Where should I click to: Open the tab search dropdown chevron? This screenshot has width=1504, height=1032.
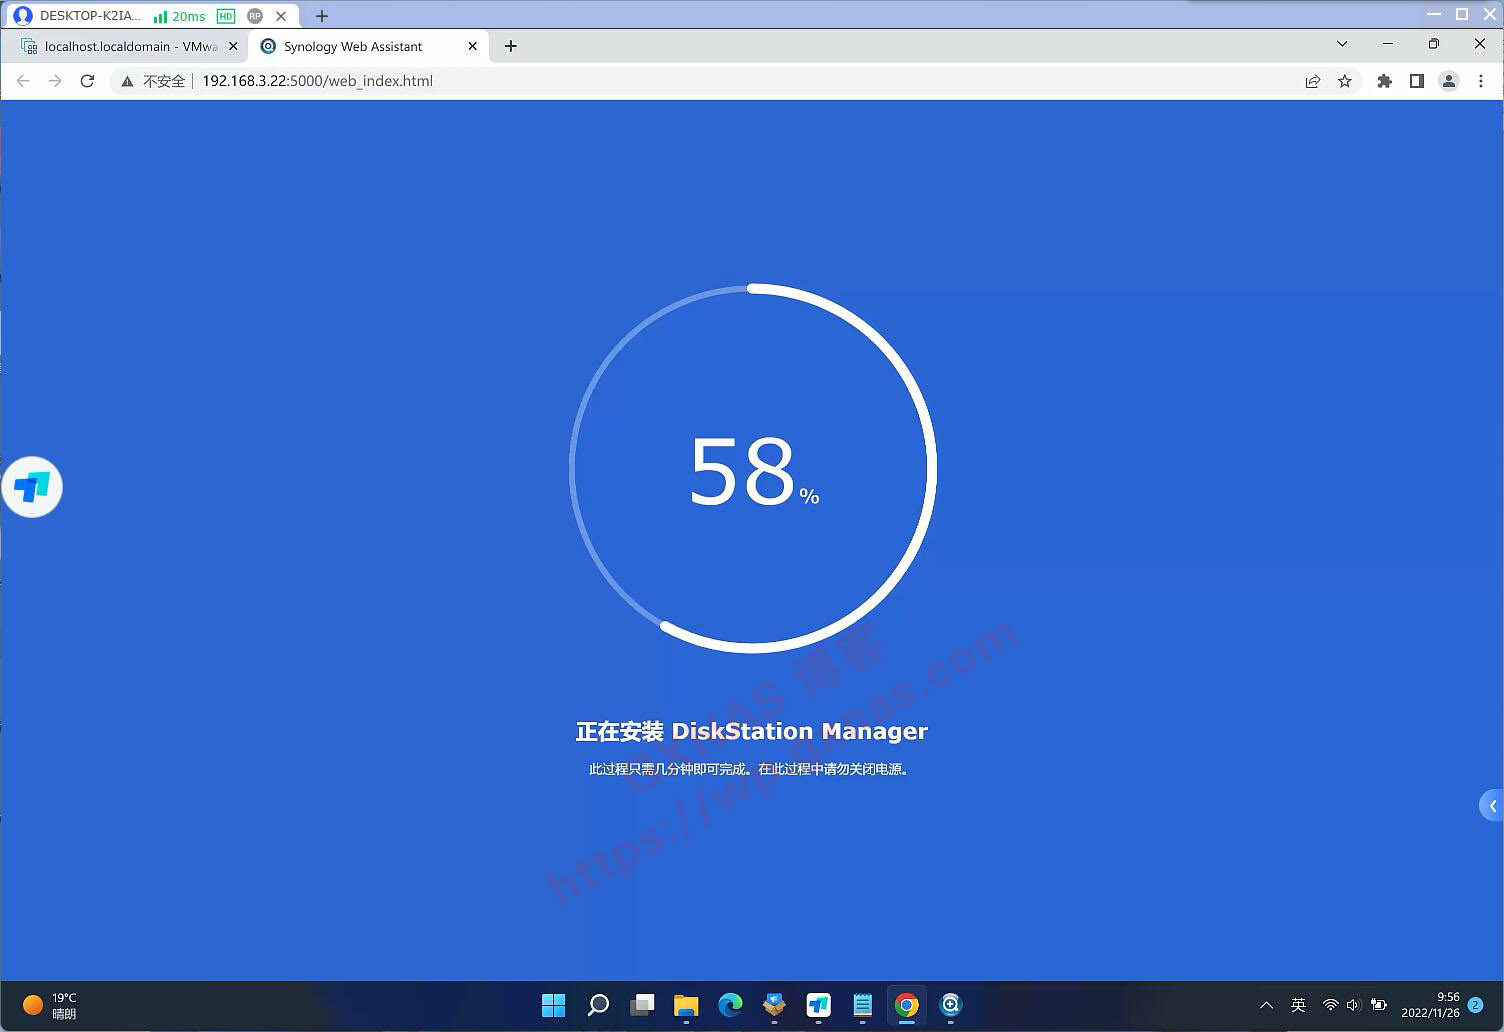pyautogui.click(x=1342, y=44)
